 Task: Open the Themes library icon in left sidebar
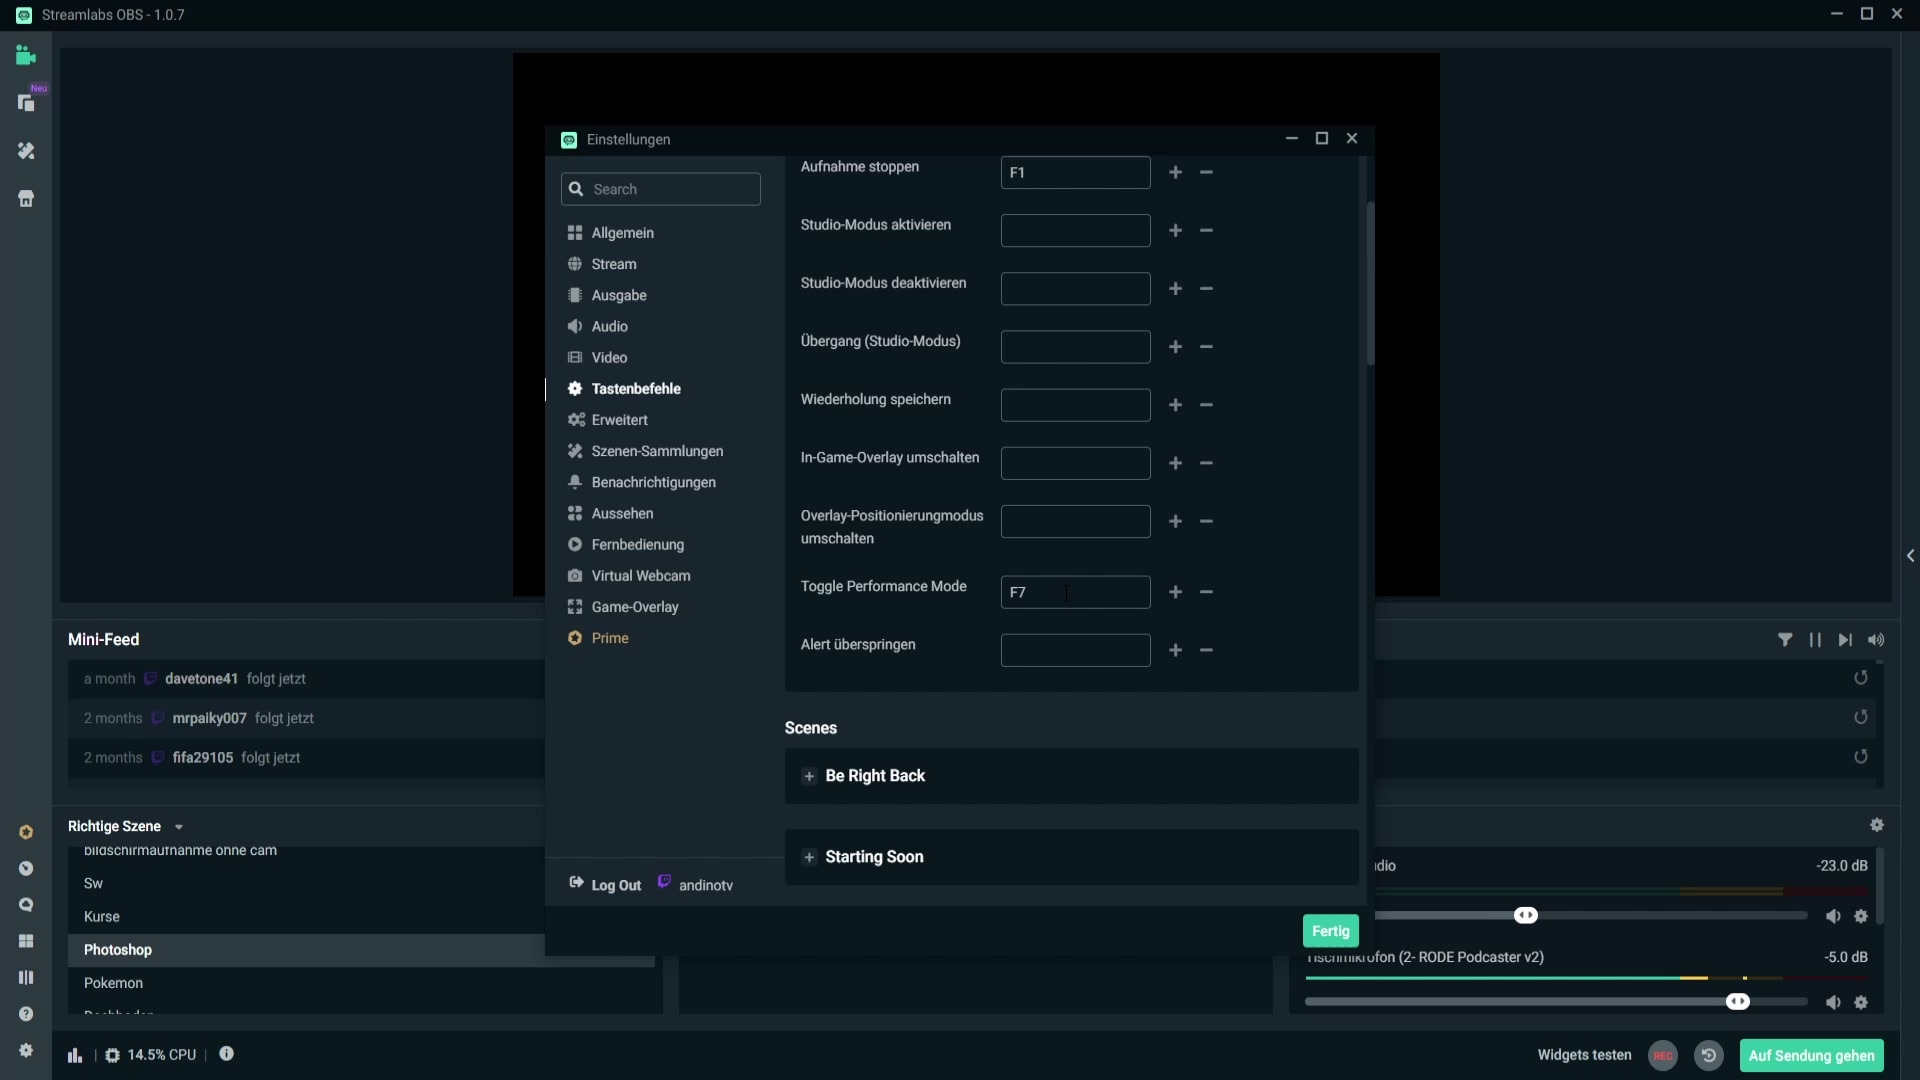pos(26,151)
